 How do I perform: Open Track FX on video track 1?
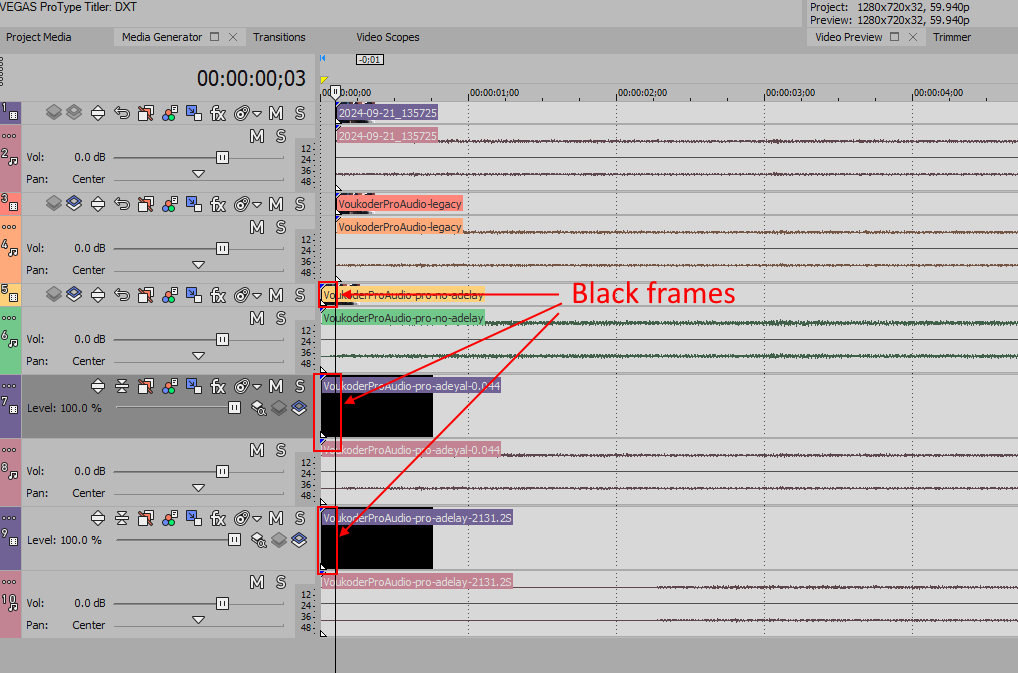217,113
